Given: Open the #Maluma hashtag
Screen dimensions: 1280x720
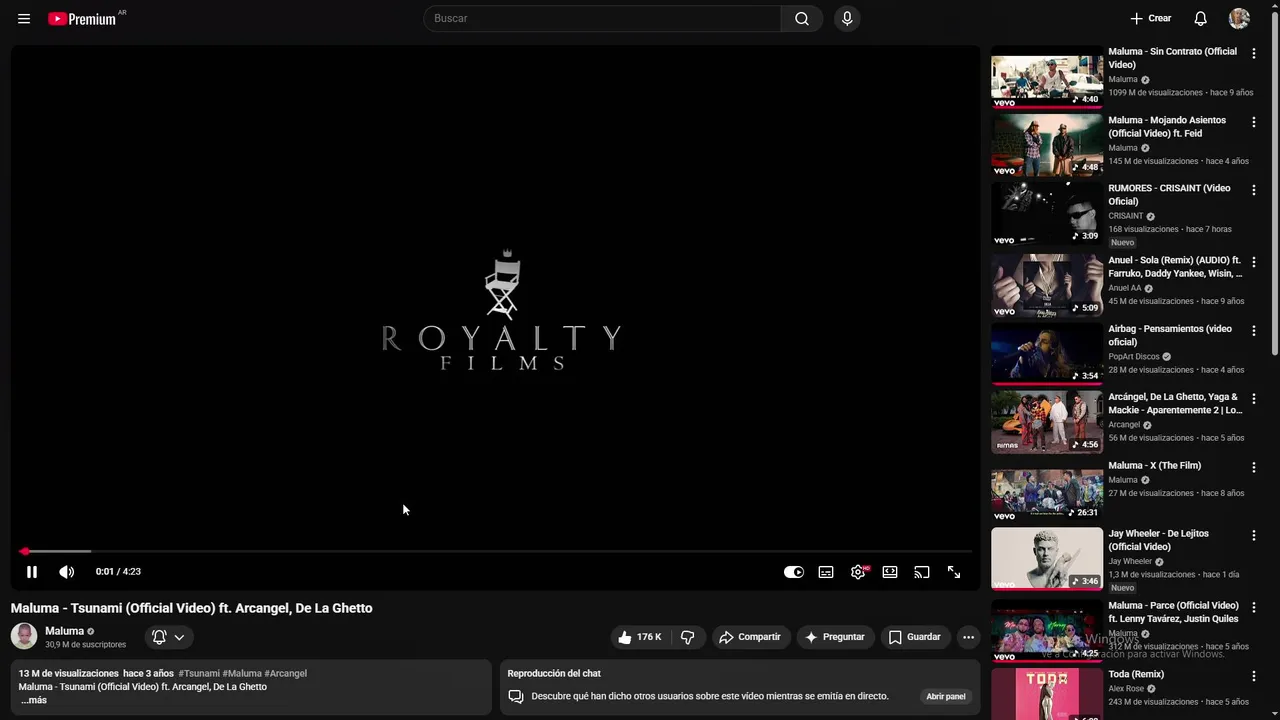Looking at the screenshot, I should coord(242,673).
